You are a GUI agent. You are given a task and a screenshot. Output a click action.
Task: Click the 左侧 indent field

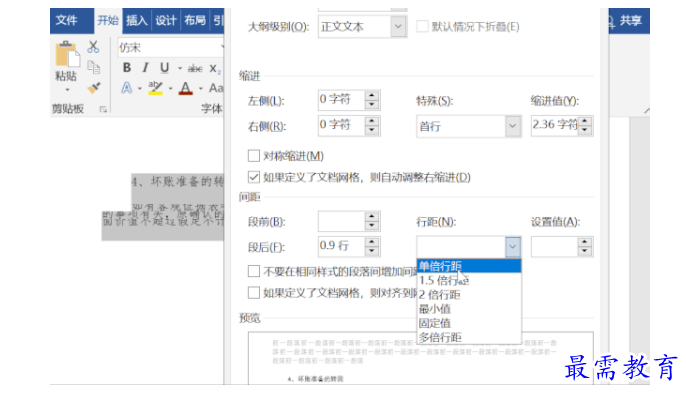point(341,100)
